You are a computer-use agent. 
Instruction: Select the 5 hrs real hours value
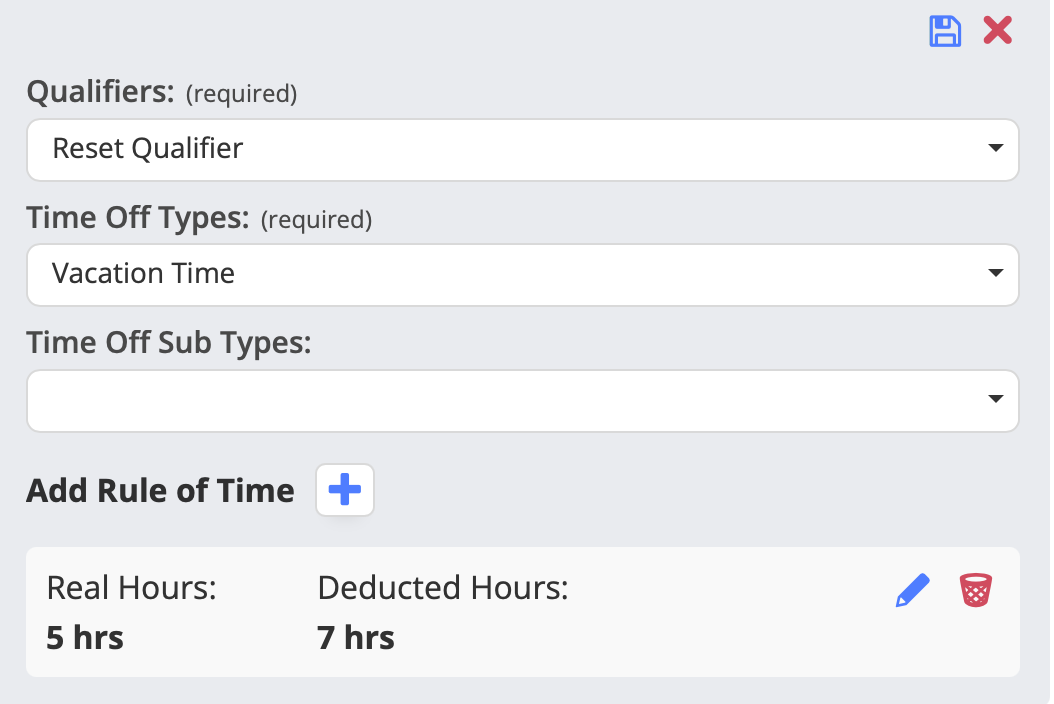click(85, 637)
